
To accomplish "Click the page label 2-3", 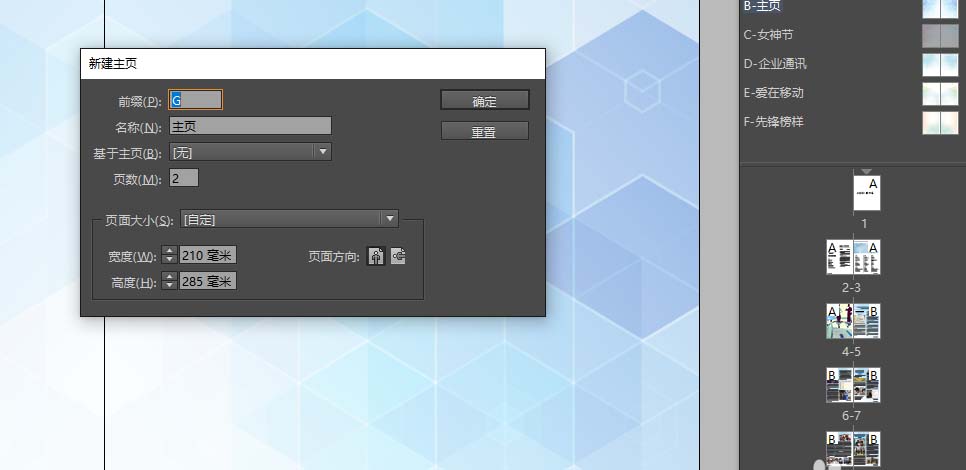I will pyautogui.click(x=851, y=288).
